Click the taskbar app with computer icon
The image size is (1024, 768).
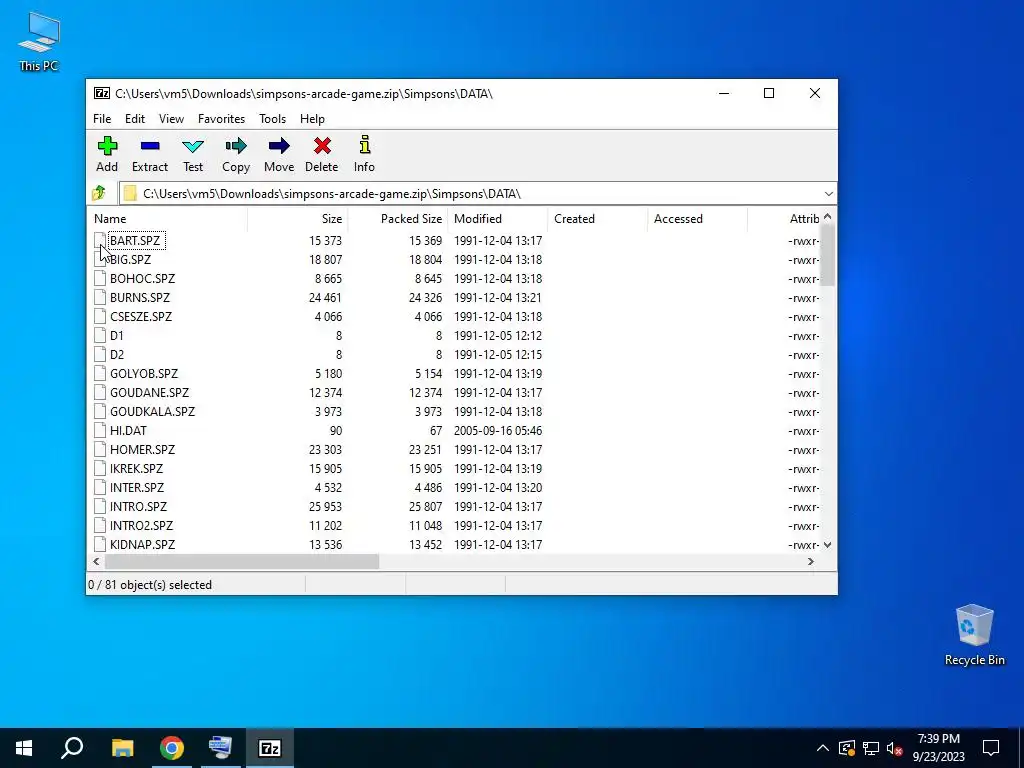220,748
